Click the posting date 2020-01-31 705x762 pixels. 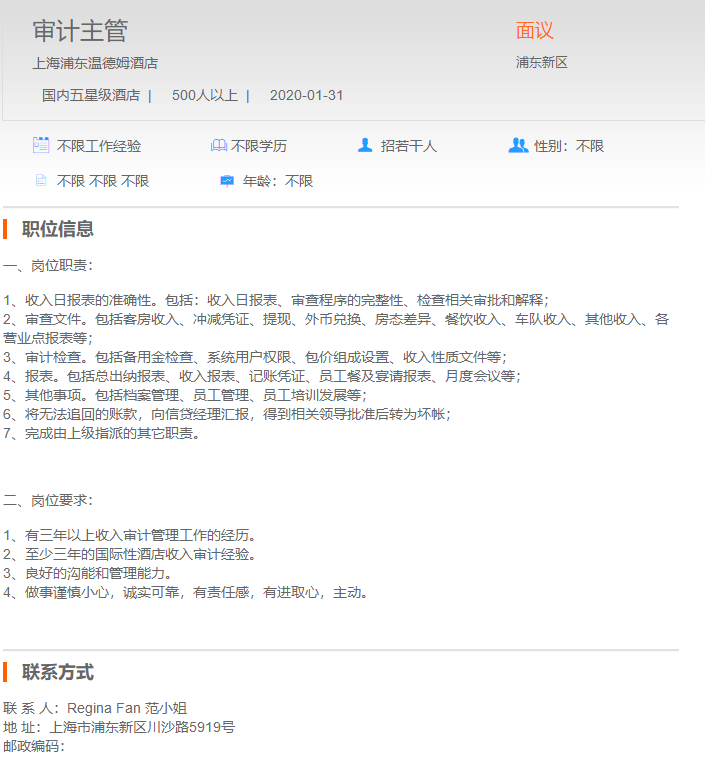tap(306, 95)
